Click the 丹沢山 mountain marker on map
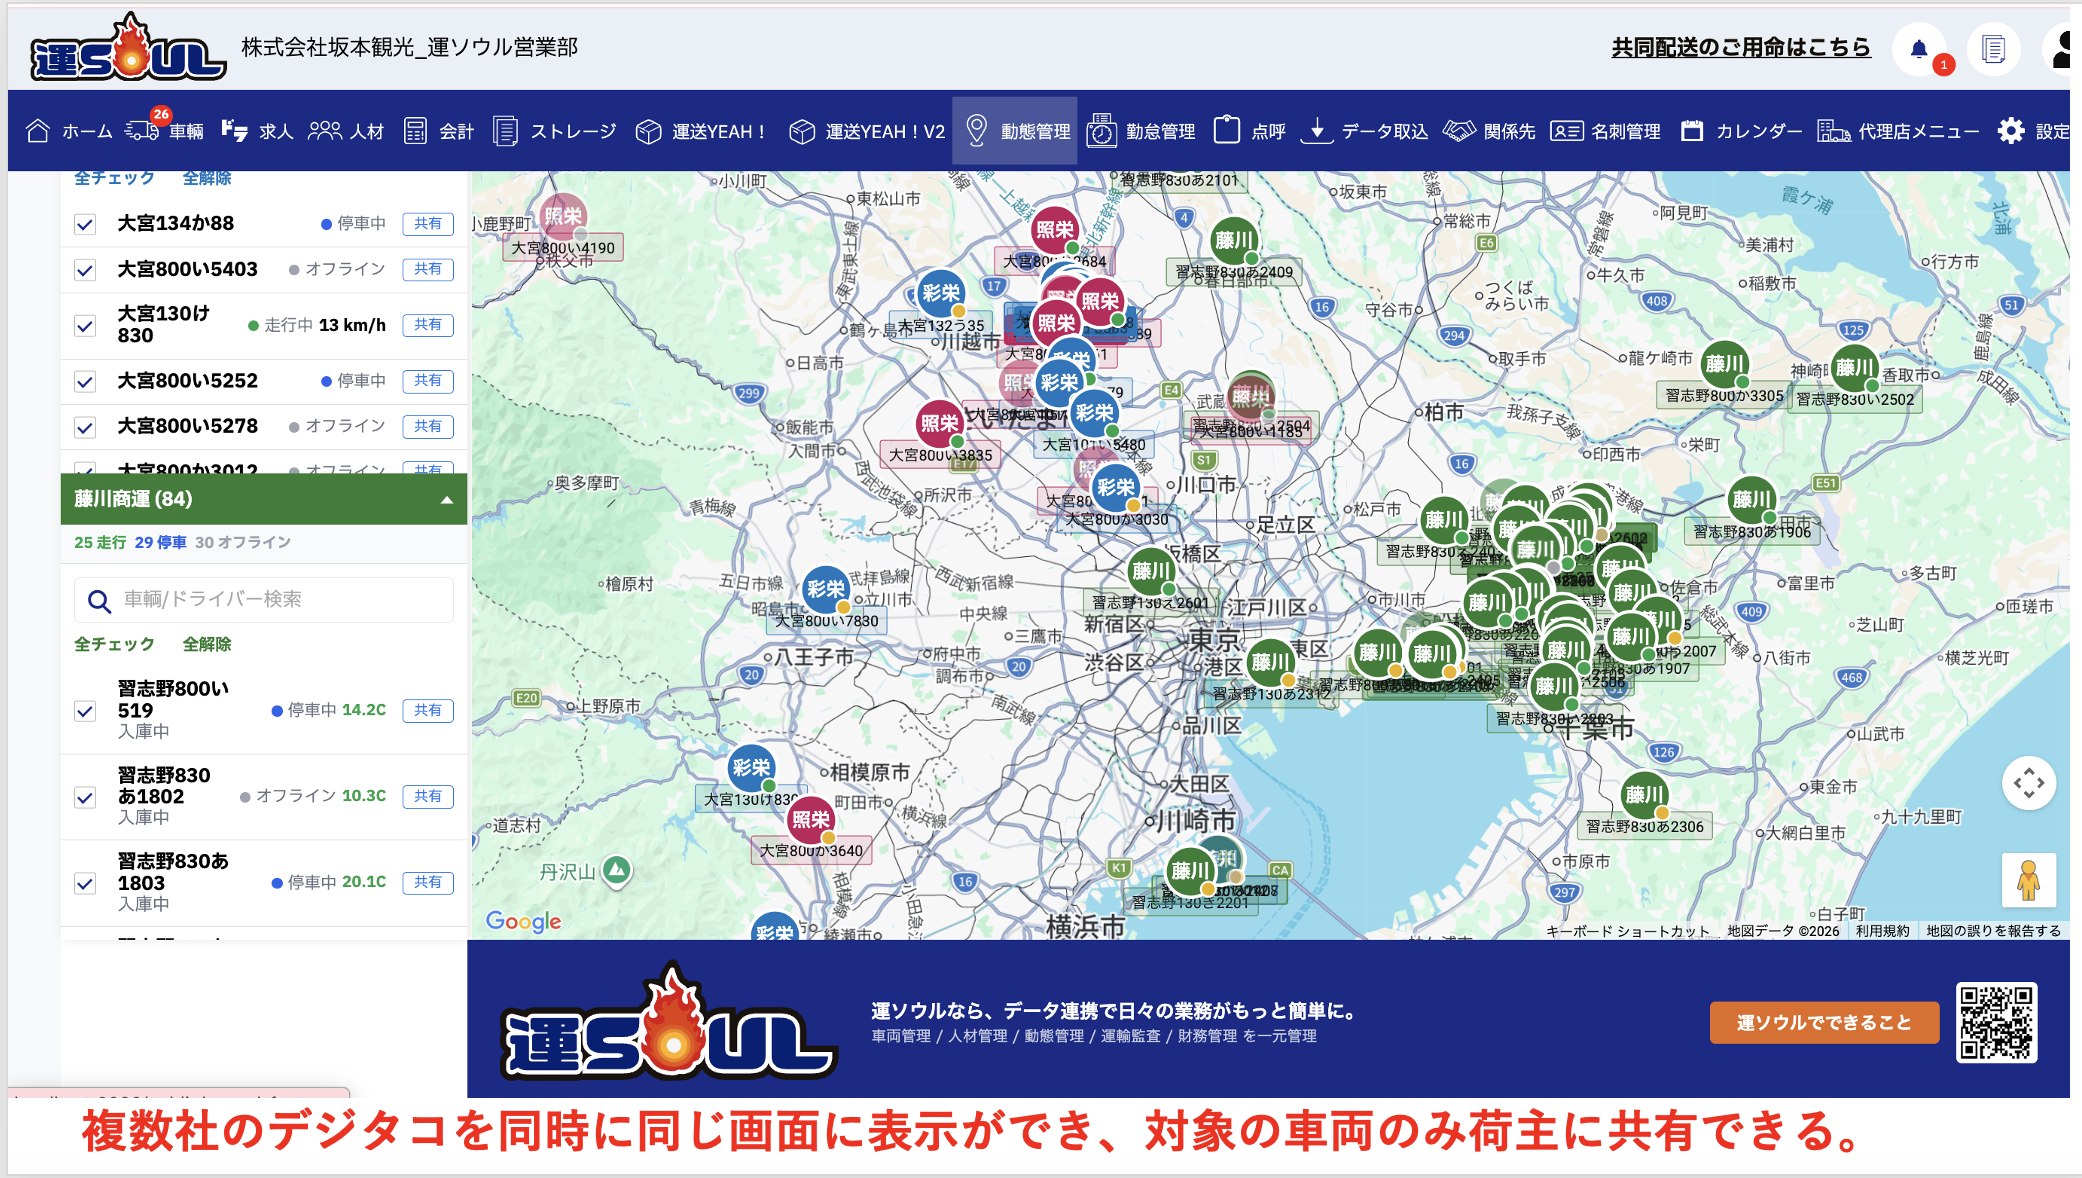This screenshot has width=2082, height=1178. pyautogui.click(x=617, y=870)
